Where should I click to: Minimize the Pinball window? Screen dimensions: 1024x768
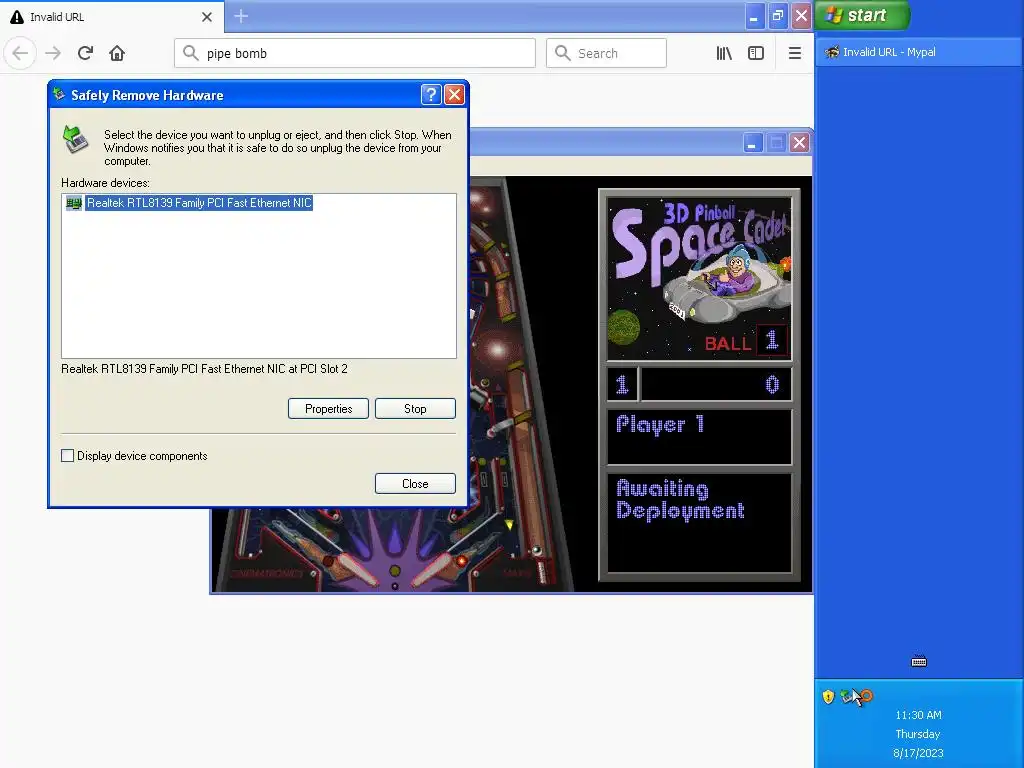[753, 142]
